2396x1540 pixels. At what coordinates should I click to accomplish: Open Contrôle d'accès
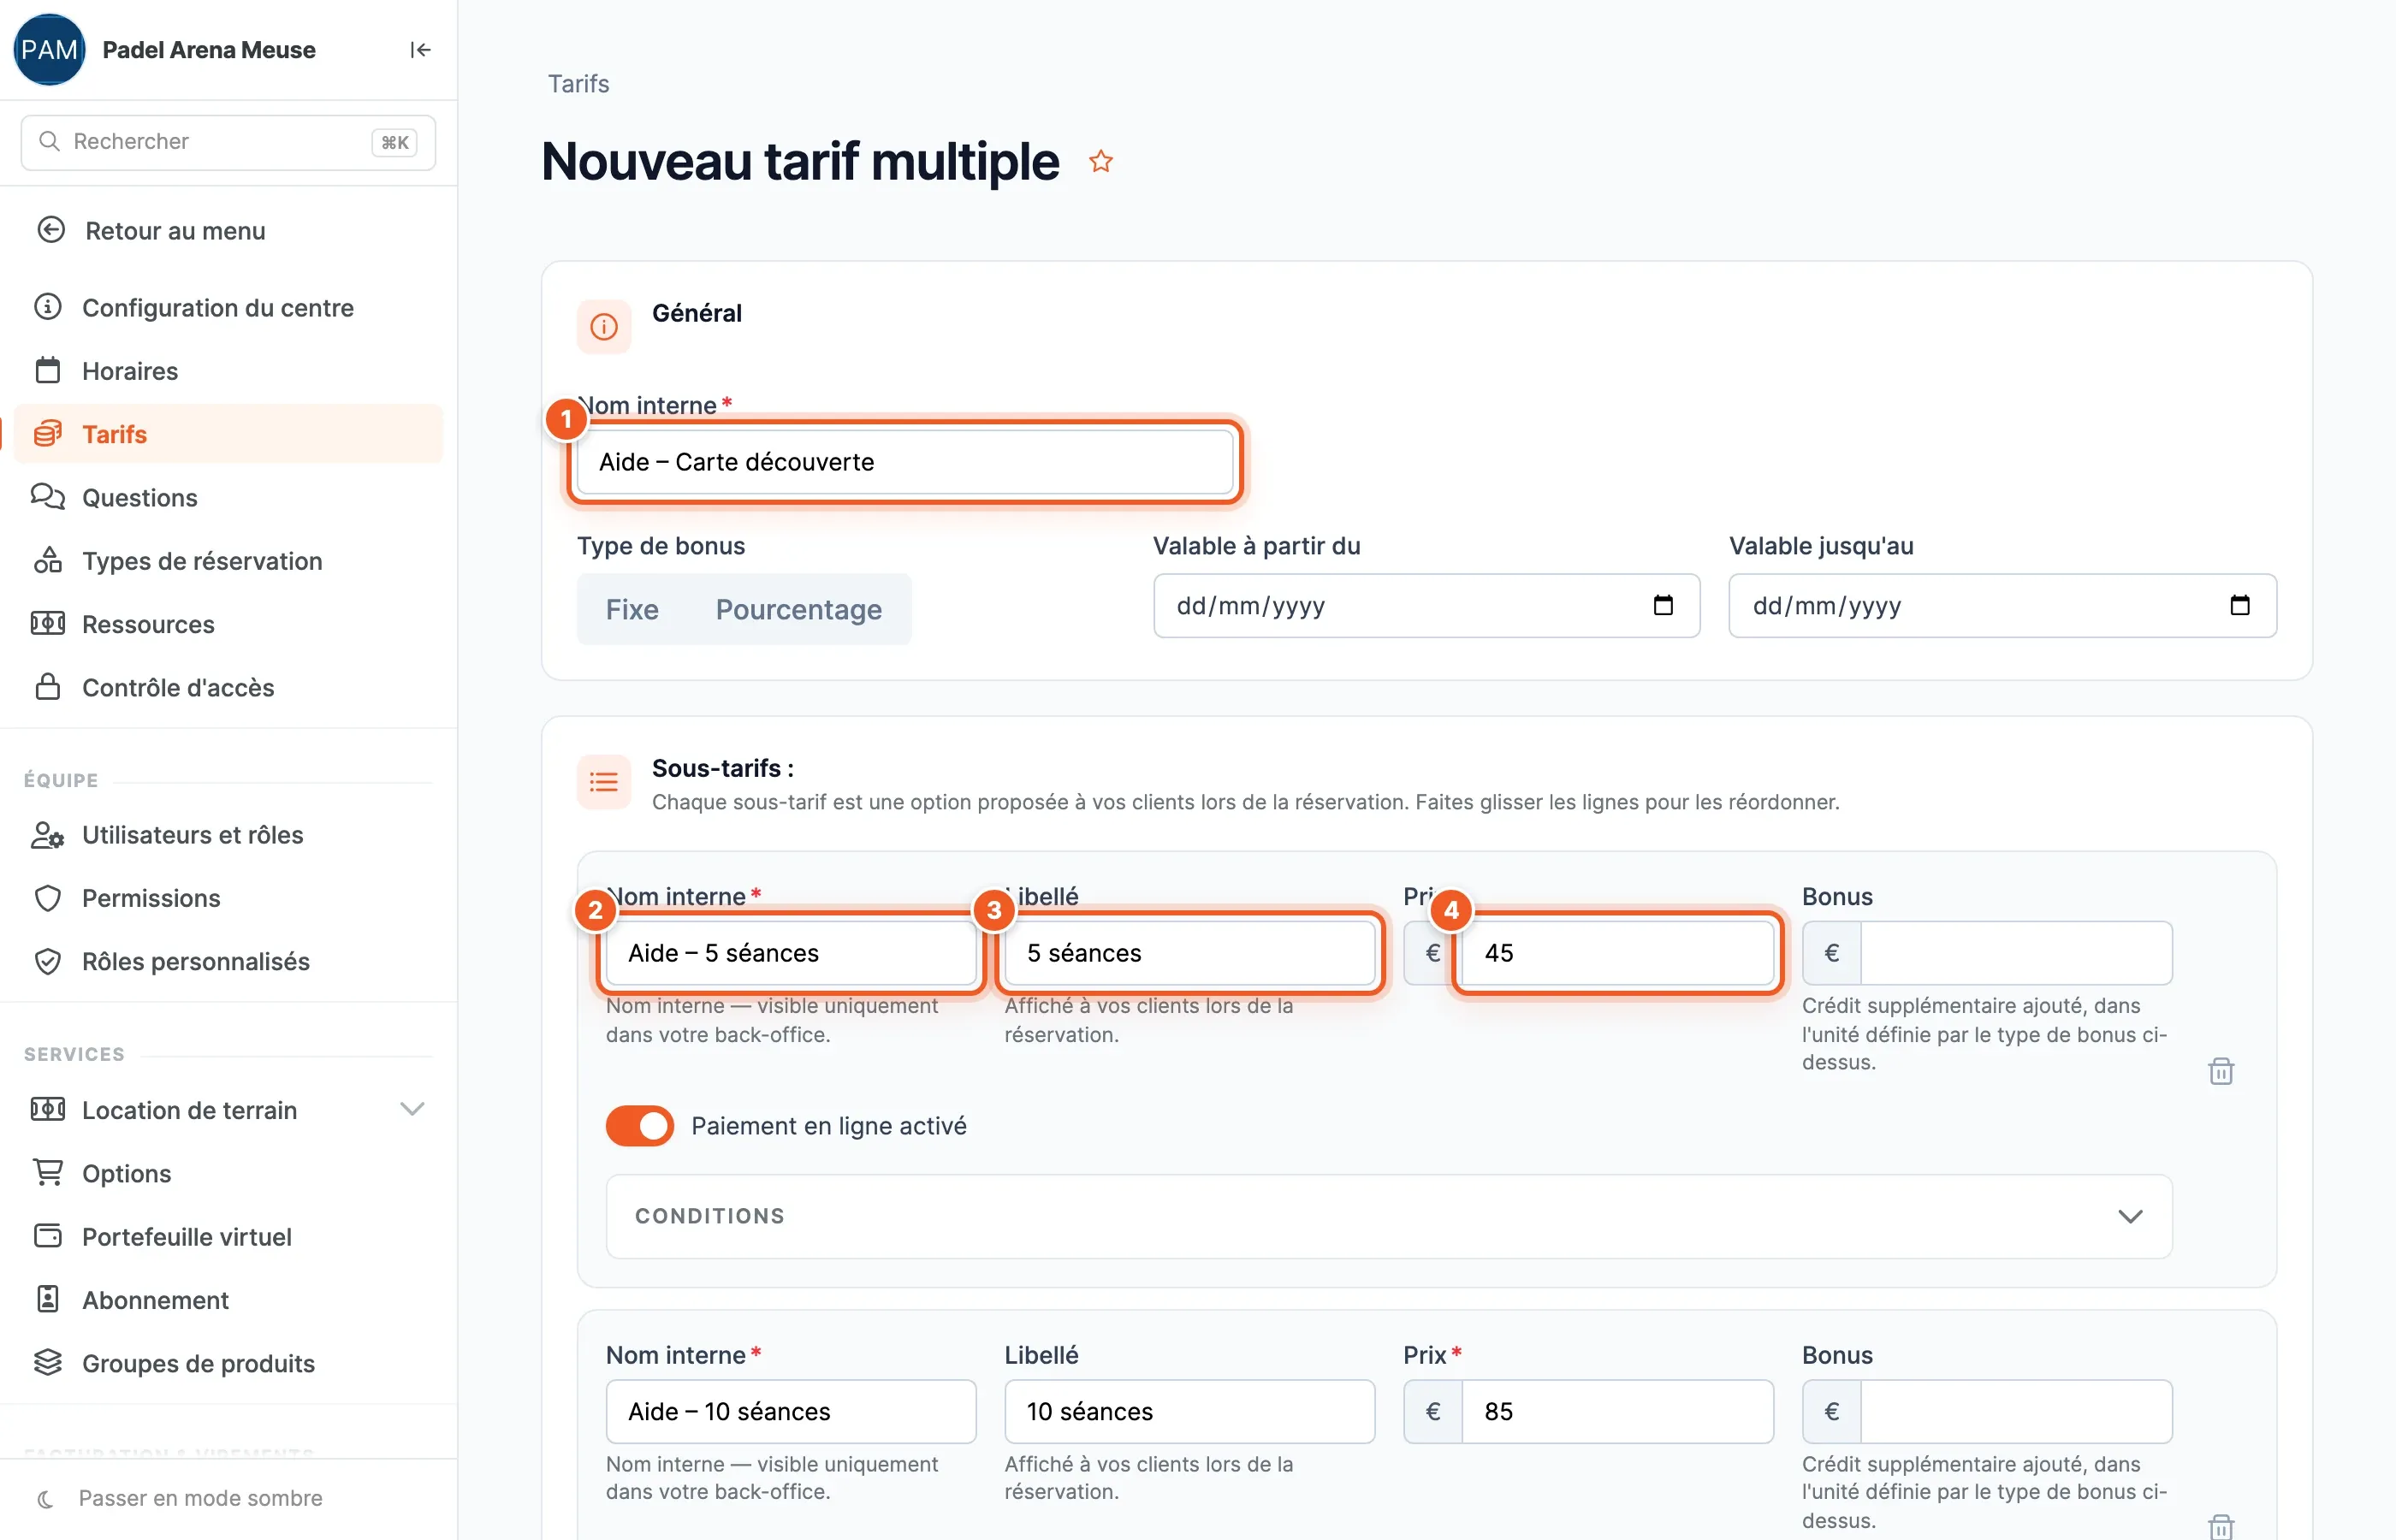point(228,687)
